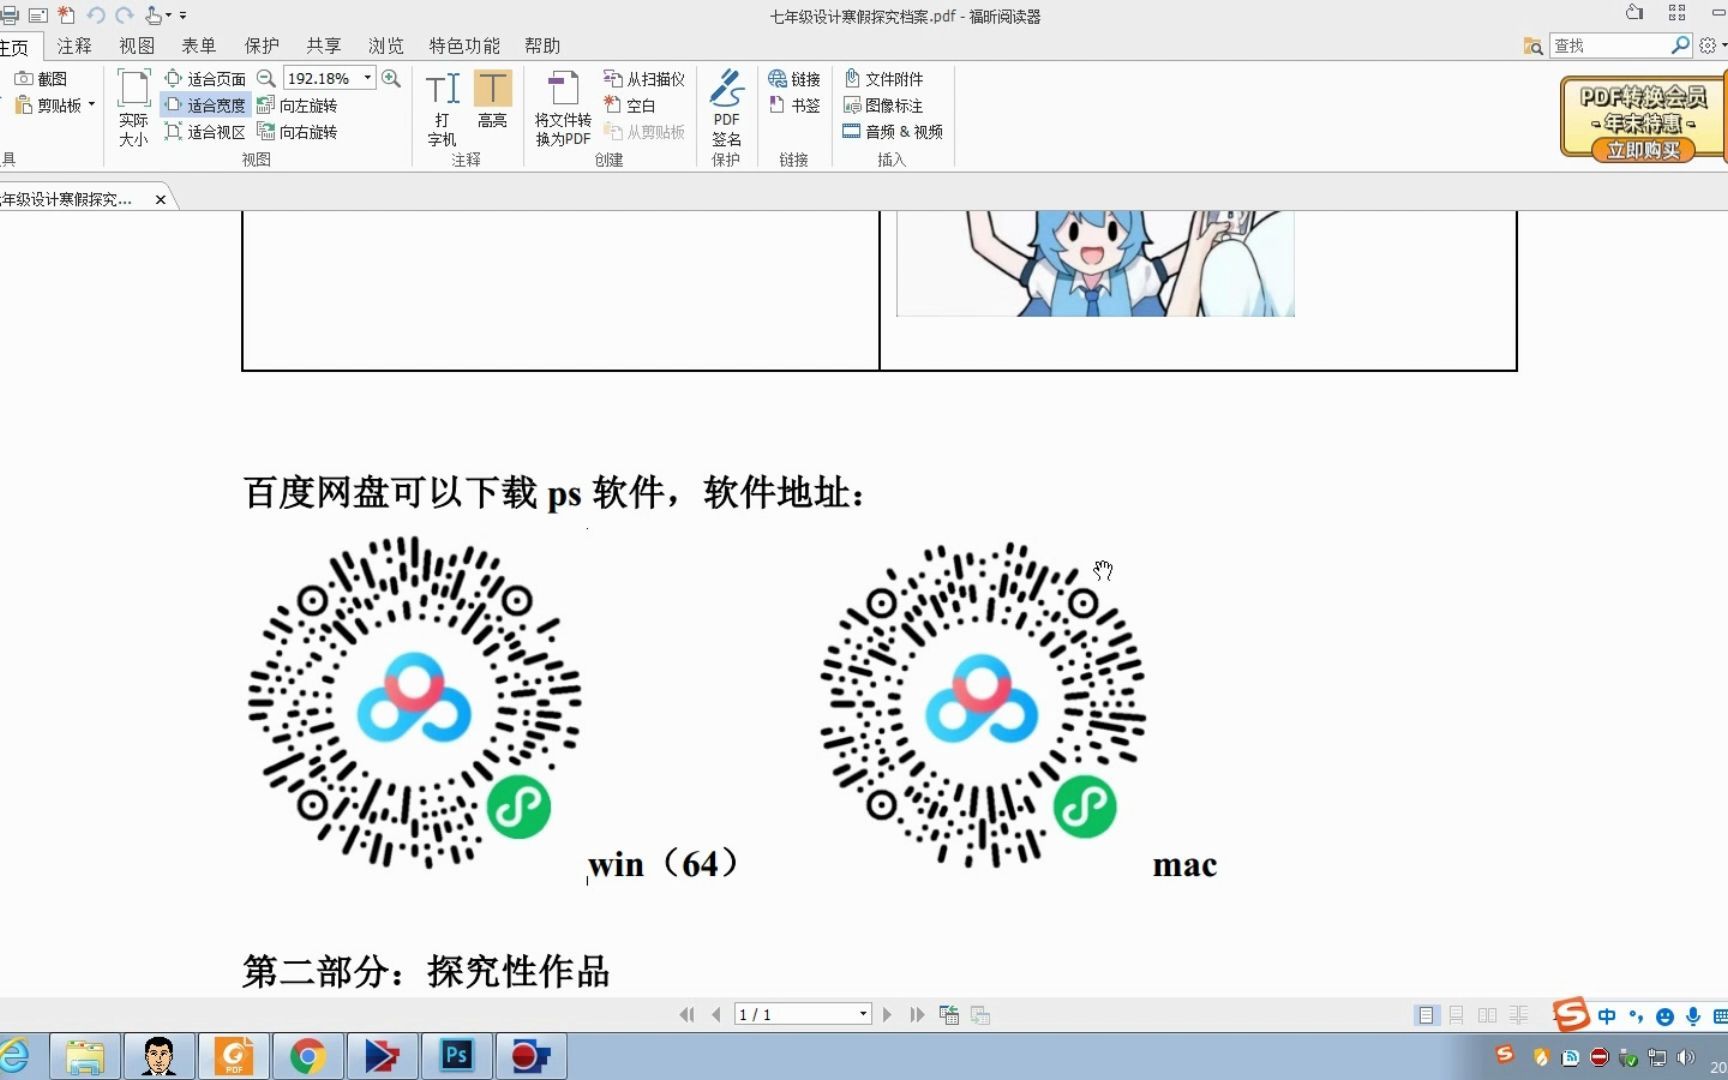
Task: Insert a link (链接)
Action: [x=794, y=78]
